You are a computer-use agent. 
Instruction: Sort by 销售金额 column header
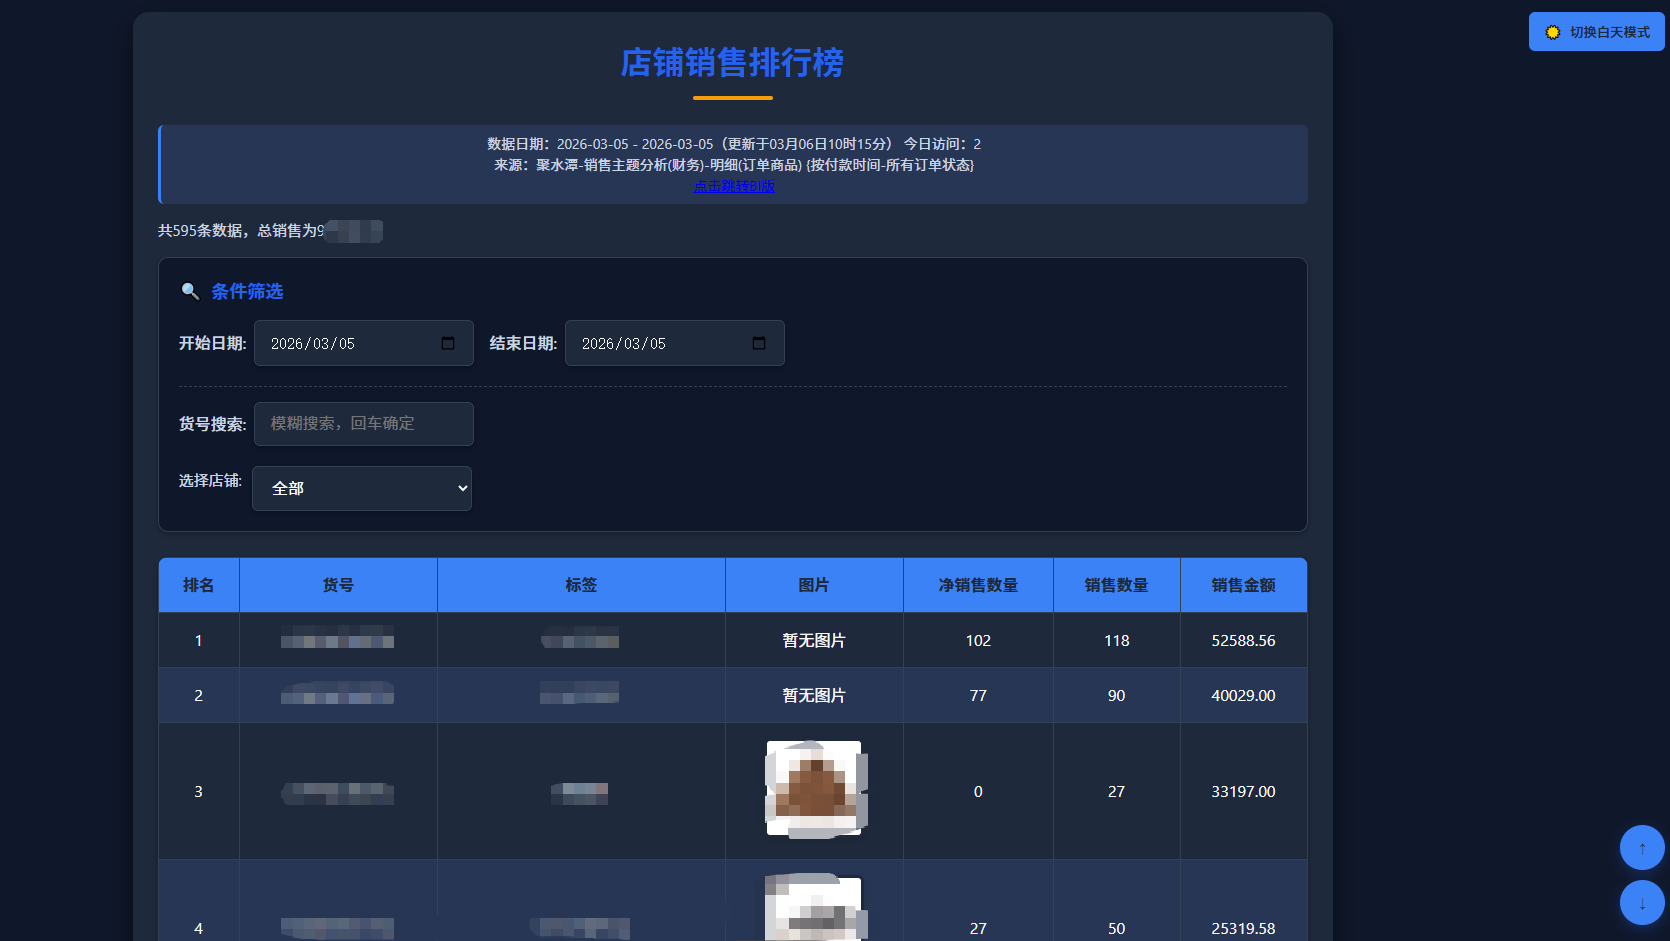(1243, 585)
